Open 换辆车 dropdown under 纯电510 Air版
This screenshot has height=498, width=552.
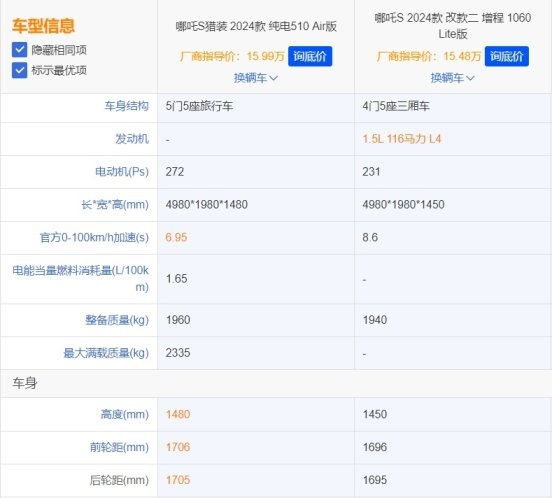click(256, 78)
